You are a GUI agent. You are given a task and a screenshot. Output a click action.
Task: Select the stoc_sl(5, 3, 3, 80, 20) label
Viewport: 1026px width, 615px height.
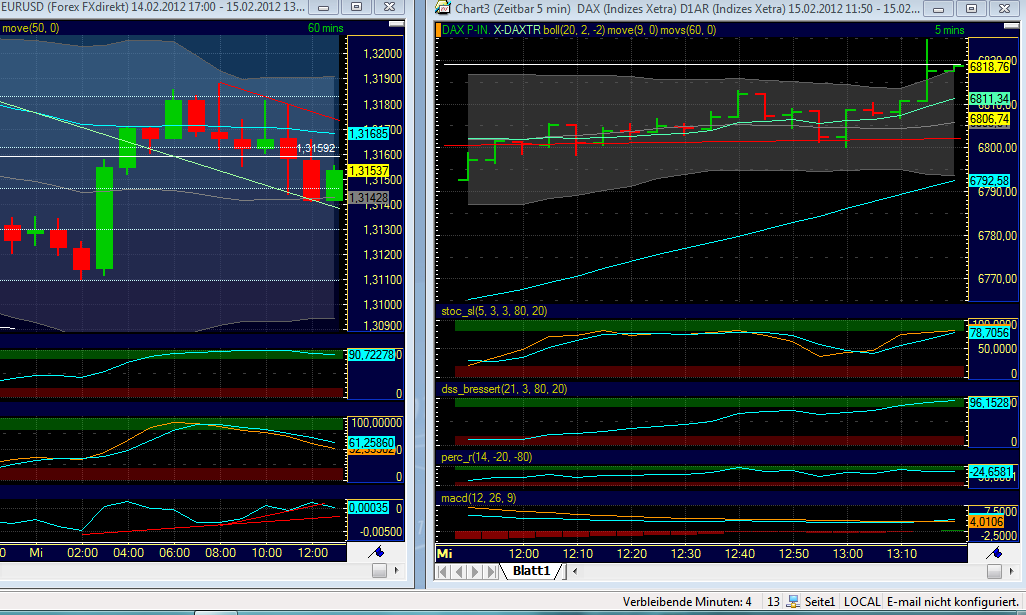[x=493, y=311]
